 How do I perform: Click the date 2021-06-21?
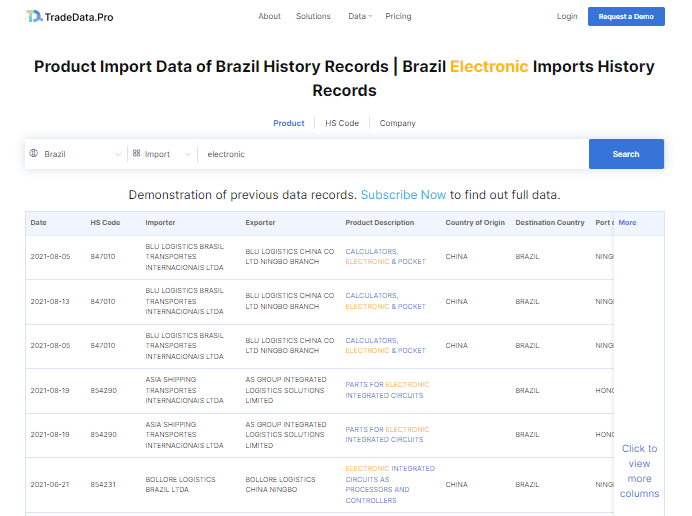coord(50,485)
